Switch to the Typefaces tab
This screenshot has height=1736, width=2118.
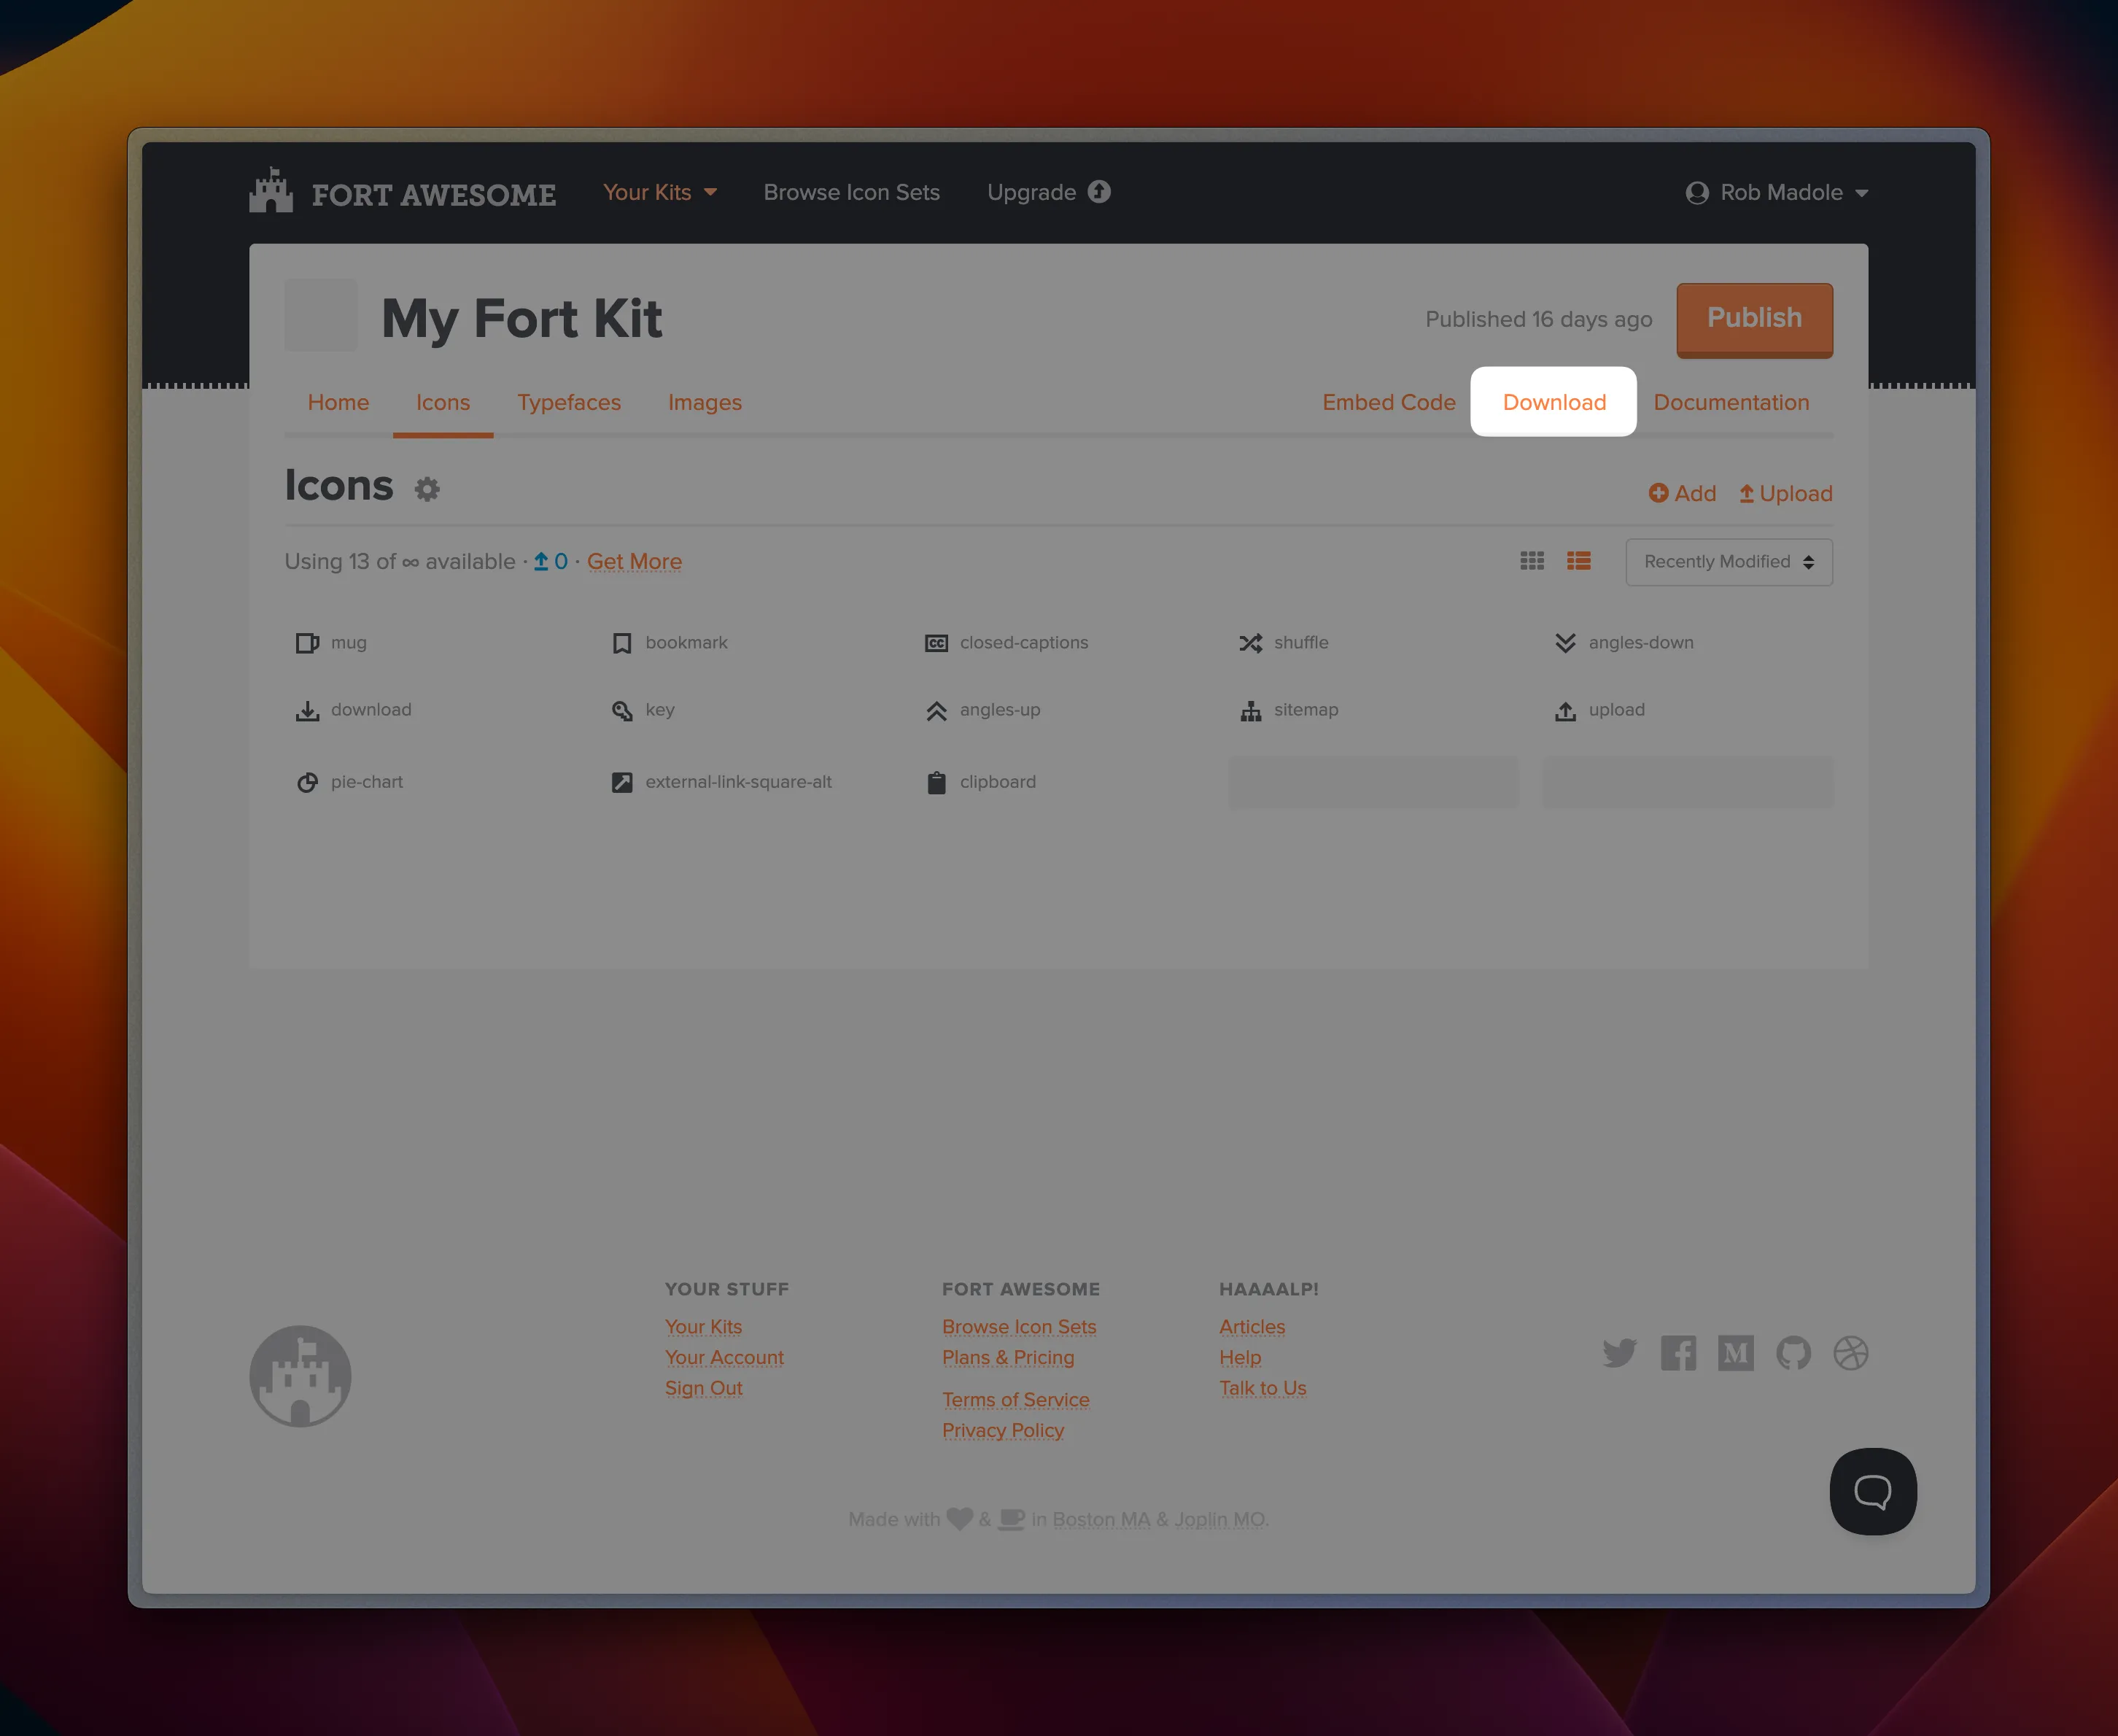pos(569,402)
